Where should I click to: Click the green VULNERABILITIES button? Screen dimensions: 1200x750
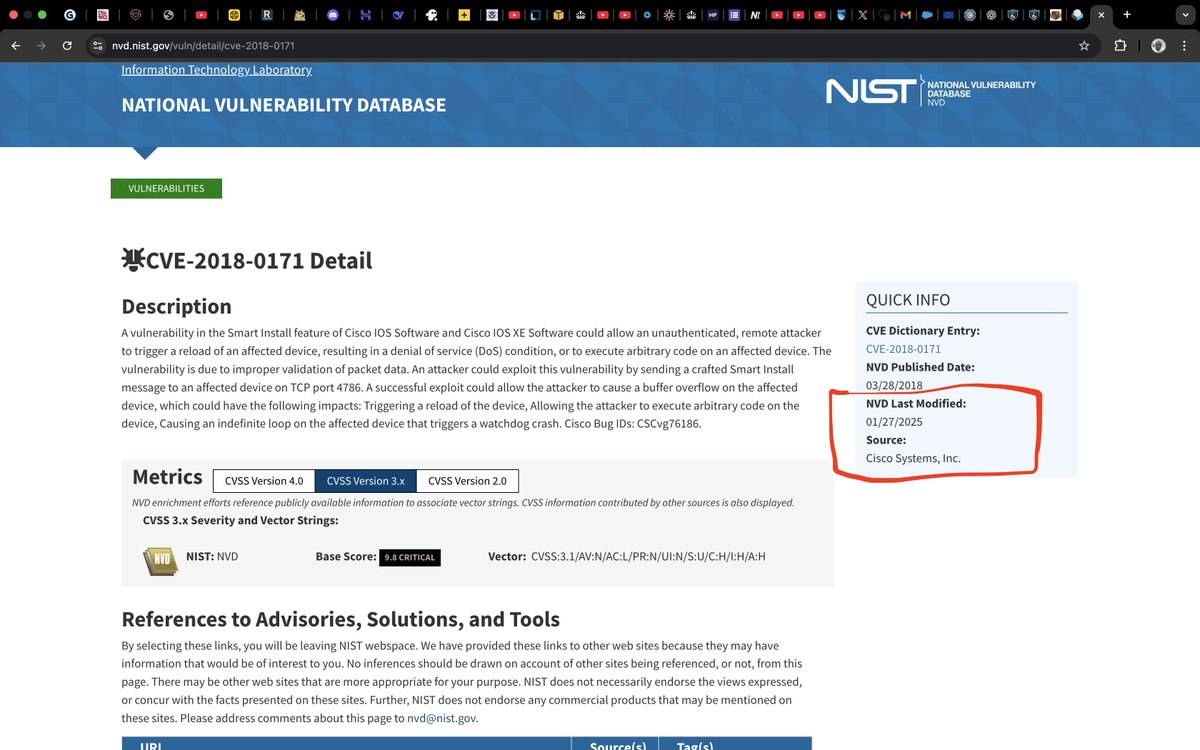[166, 188]
